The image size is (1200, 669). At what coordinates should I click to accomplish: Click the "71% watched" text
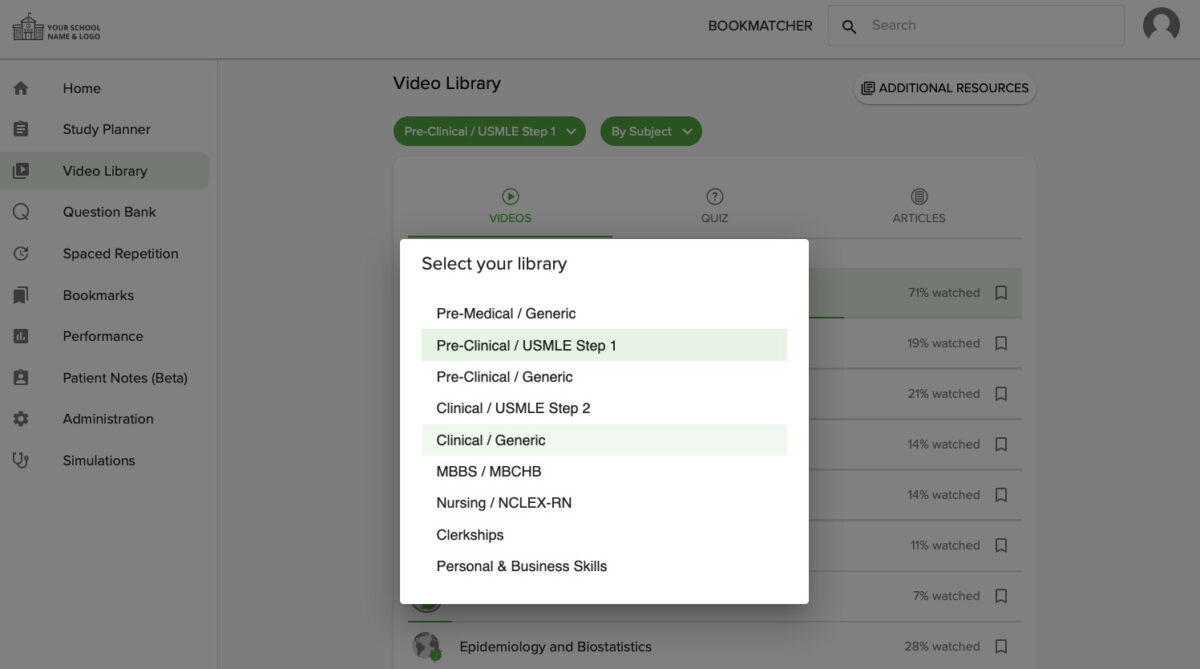pos(944,293)
